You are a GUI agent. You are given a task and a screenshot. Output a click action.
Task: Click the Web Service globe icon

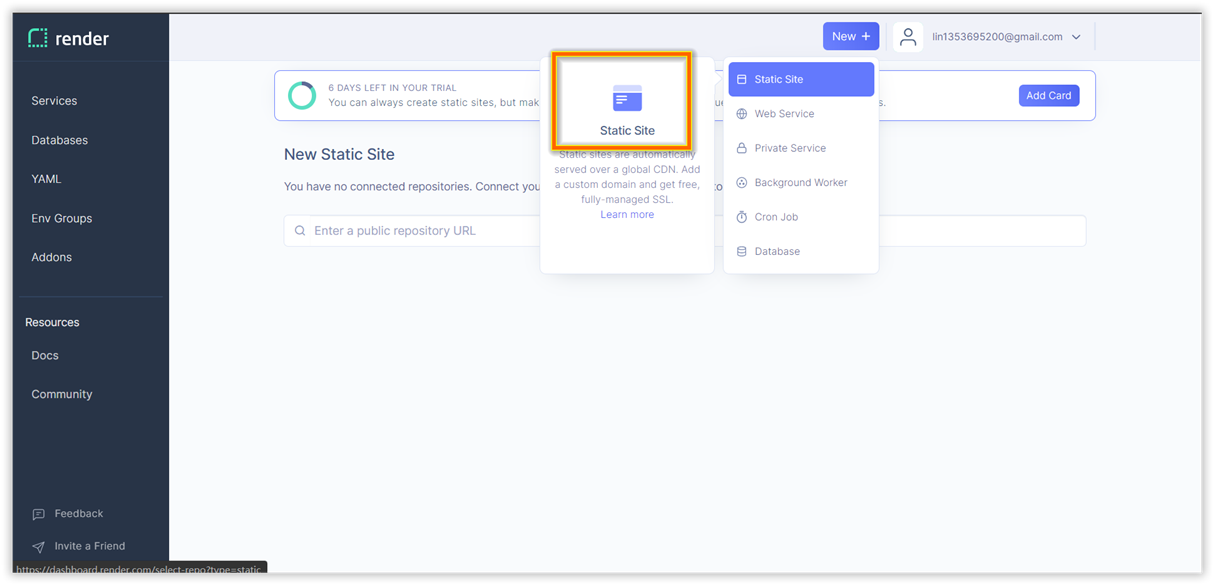click(x=742, y=114)
